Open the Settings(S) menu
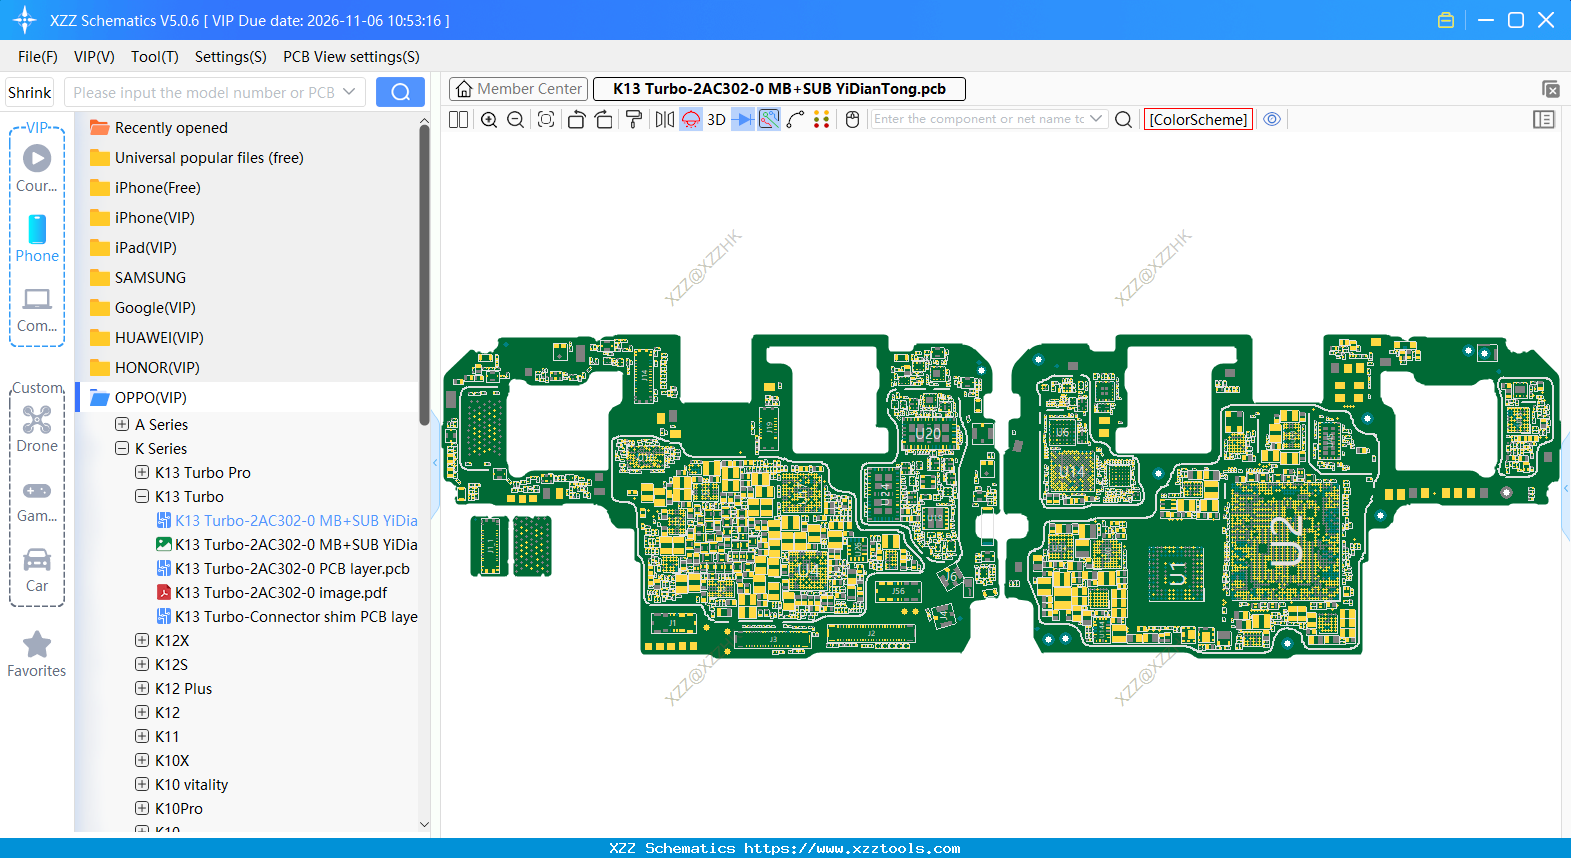 point(231,57)
